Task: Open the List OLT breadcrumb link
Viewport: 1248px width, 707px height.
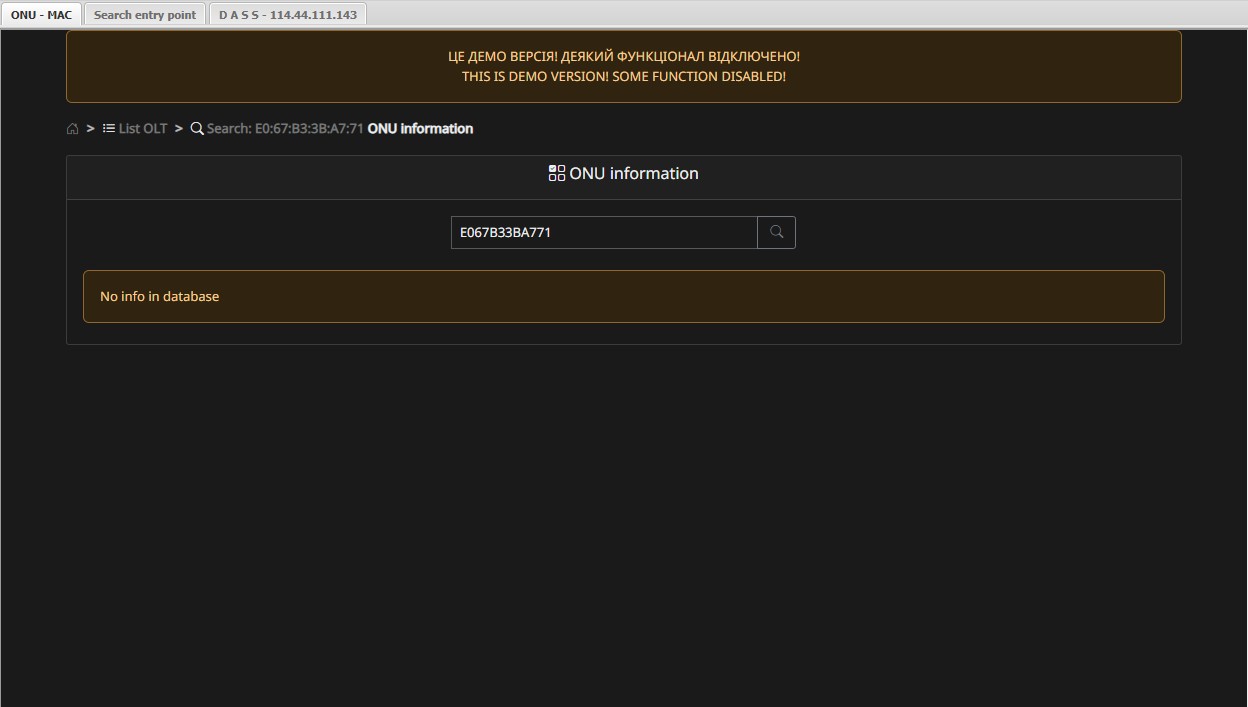Action: click(x=143, y=128)
